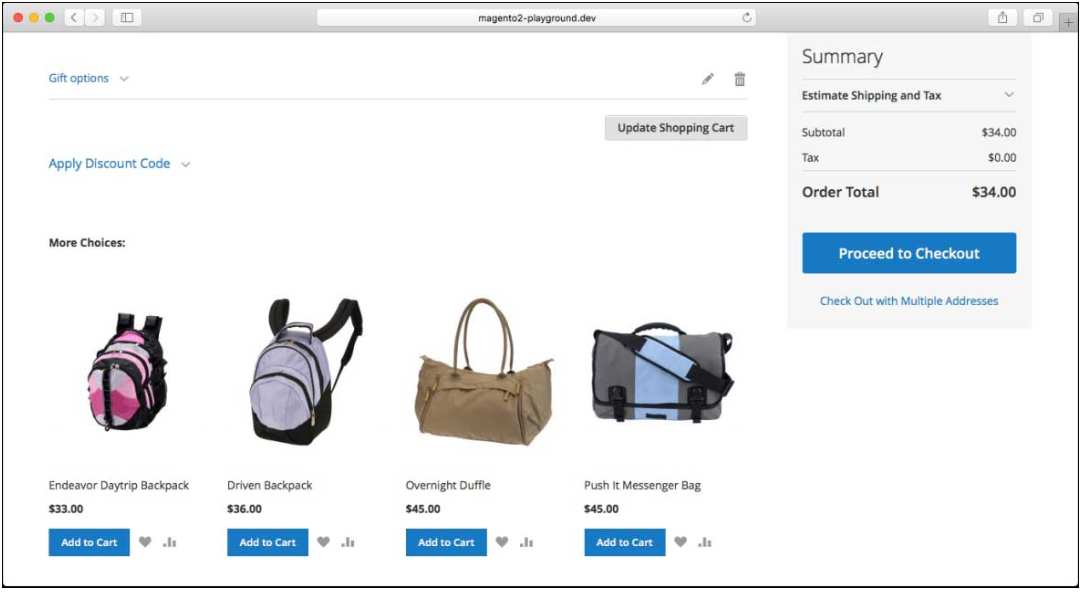Click the pencil edit icon for cart item
Screen dimensions: 1083x593
click(708, 79)
